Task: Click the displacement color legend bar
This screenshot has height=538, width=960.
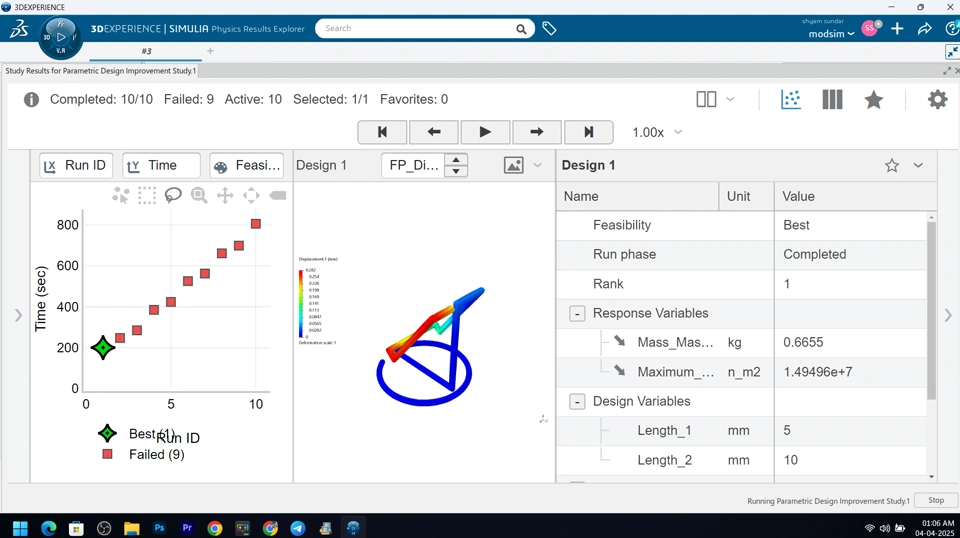Action: pos(301,304)
